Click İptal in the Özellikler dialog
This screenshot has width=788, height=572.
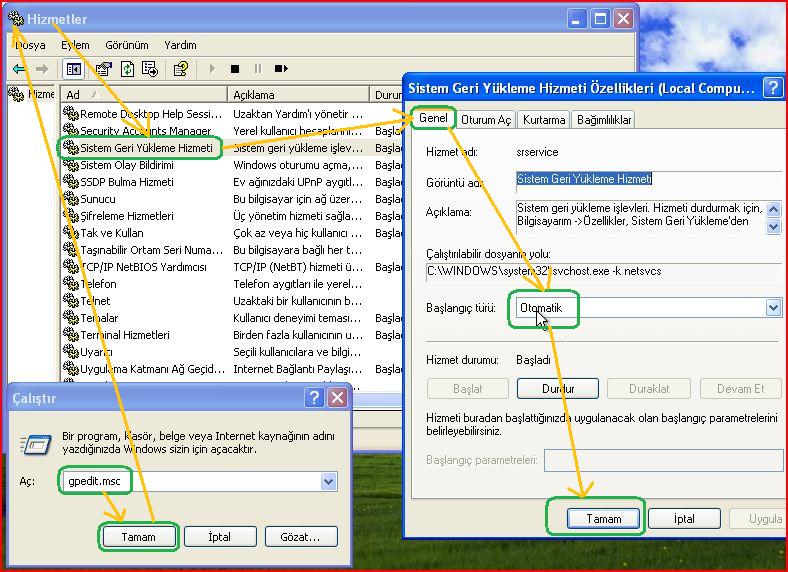[x=684, y=518]
